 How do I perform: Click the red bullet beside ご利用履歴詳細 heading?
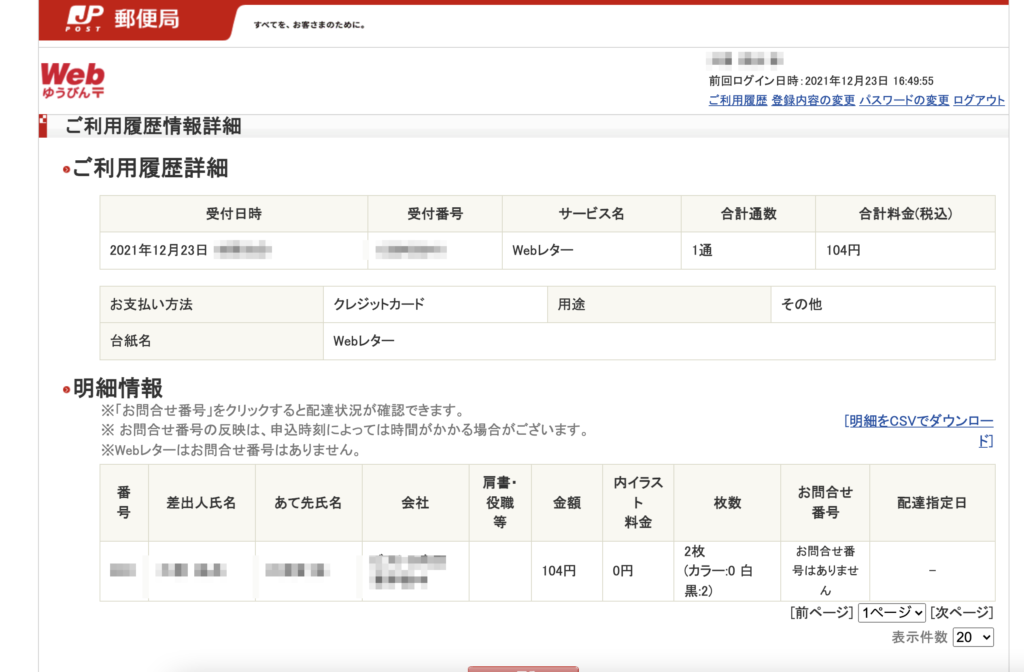click(x=66, y=169)
